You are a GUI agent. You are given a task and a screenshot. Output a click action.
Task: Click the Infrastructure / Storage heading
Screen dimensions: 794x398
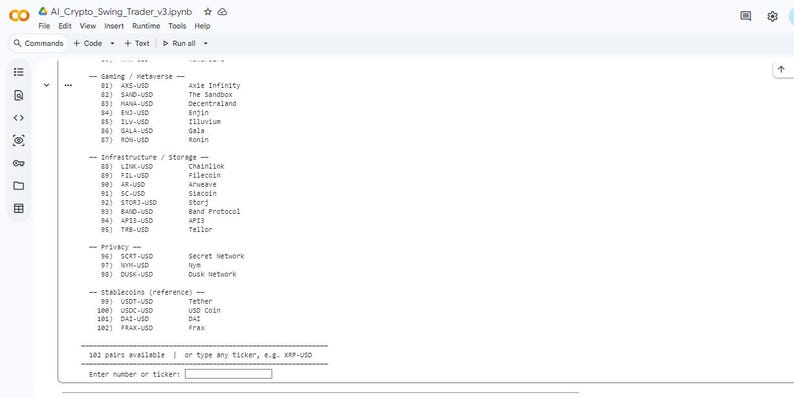click(149, 157)
